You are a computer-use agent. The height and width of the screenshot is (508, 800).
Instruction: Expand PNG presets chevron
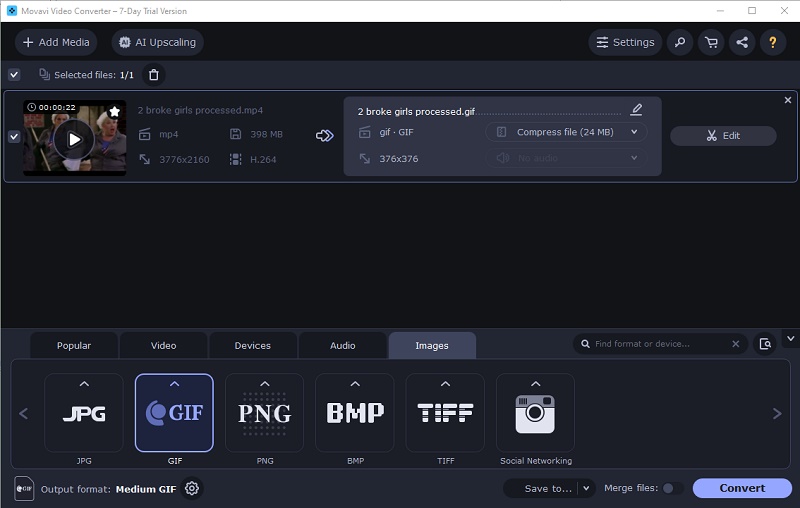(x=265, y=384)
